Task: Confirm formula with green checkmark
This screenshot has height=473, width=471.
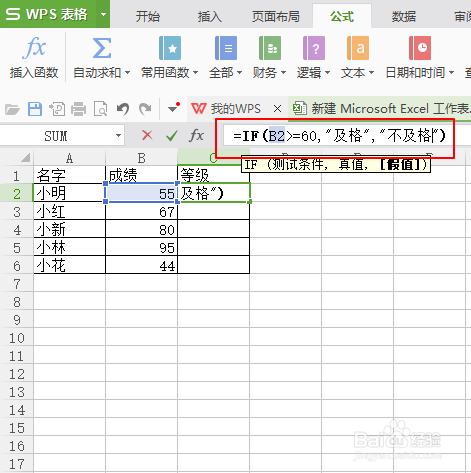Action: click(x=172, y=135)
